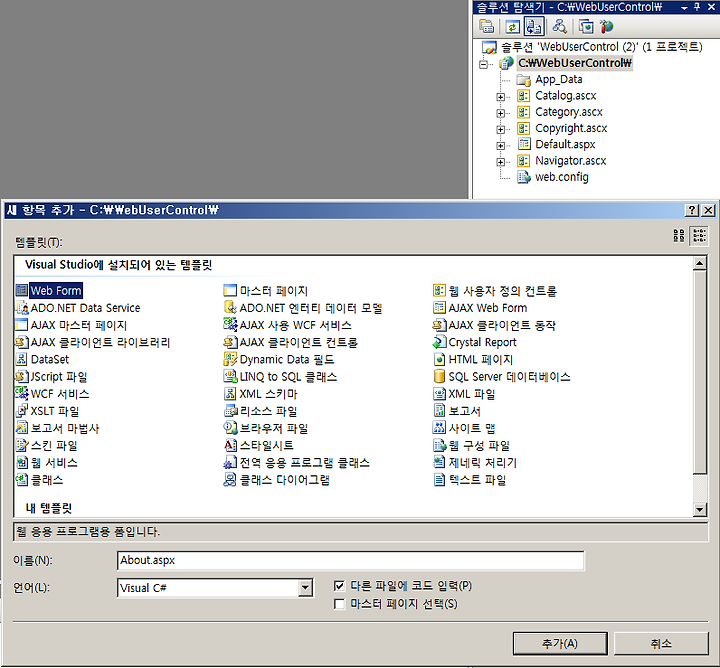Select 전역 응용 프로그램 클래스 template
This screenshot has width=720, height=668.
(297, 463)
